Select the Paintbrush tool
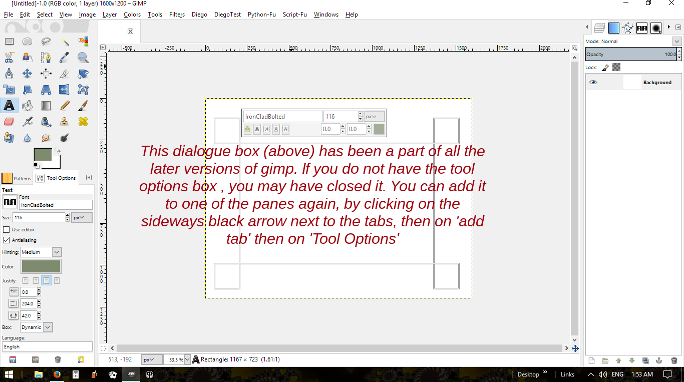684x382 pixels. pos(83,106)
